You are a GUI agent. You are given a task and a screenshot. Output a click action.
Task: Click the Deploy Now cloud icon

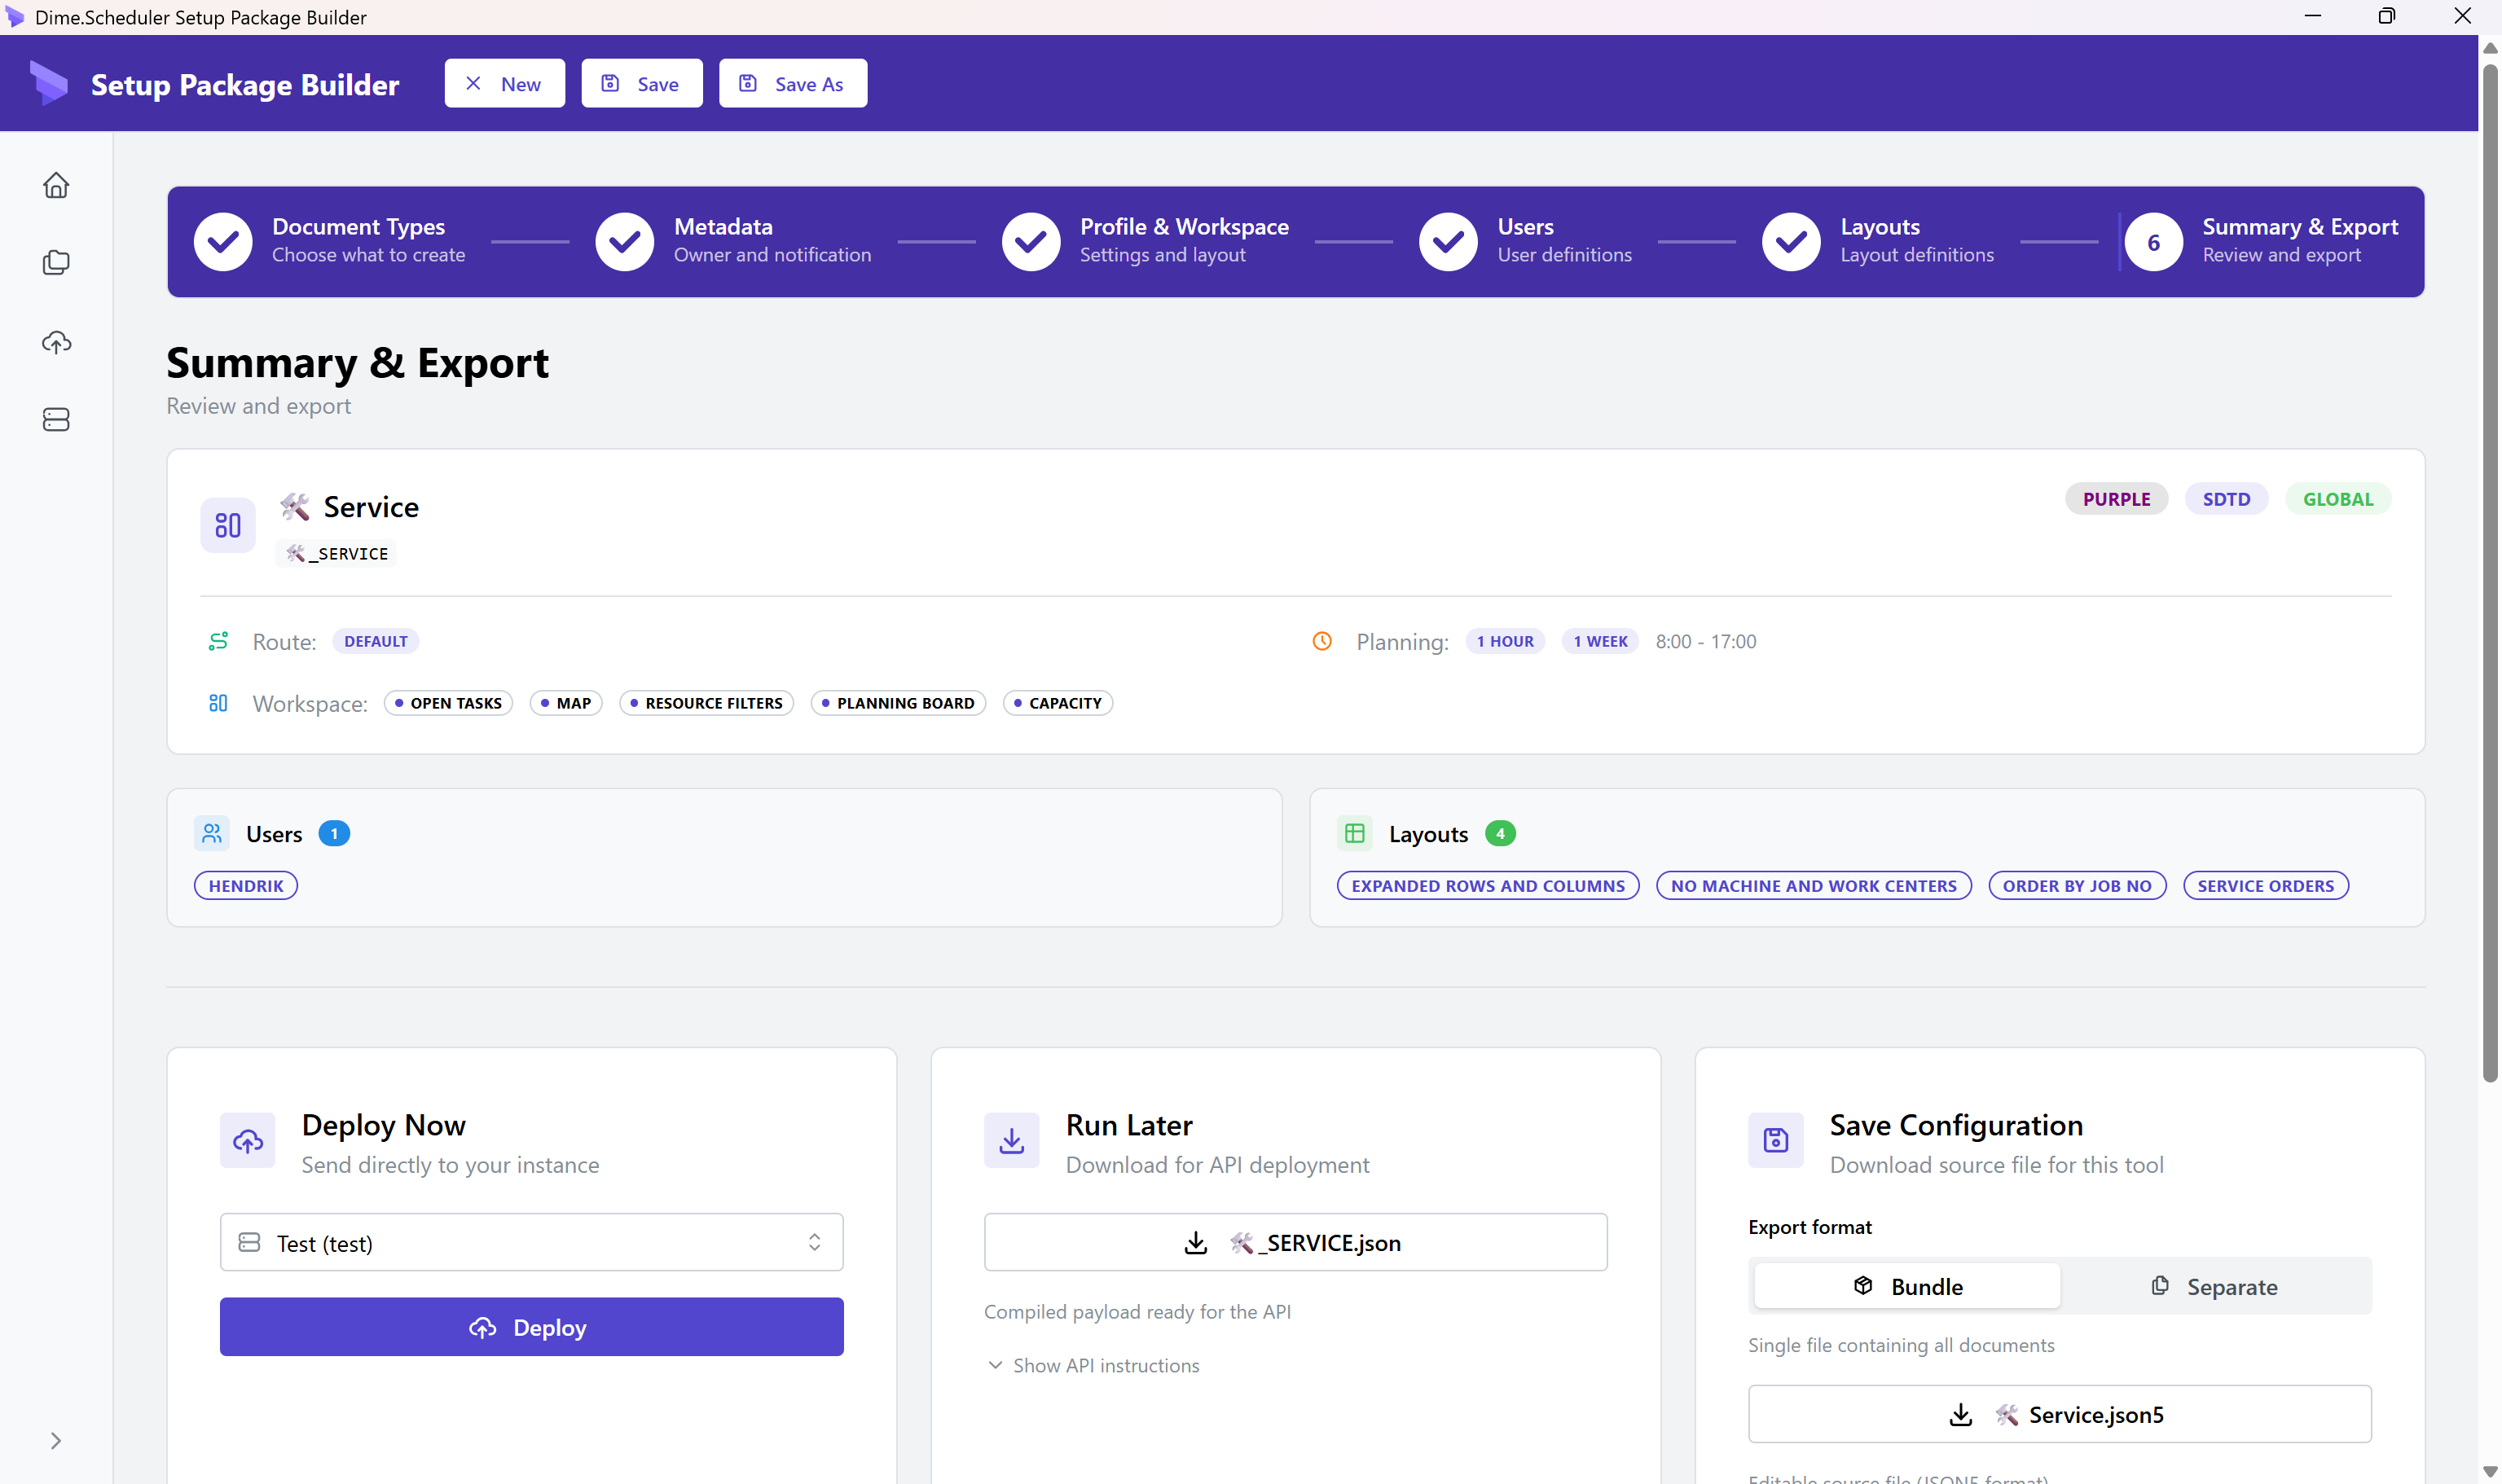coord(248,1140)
